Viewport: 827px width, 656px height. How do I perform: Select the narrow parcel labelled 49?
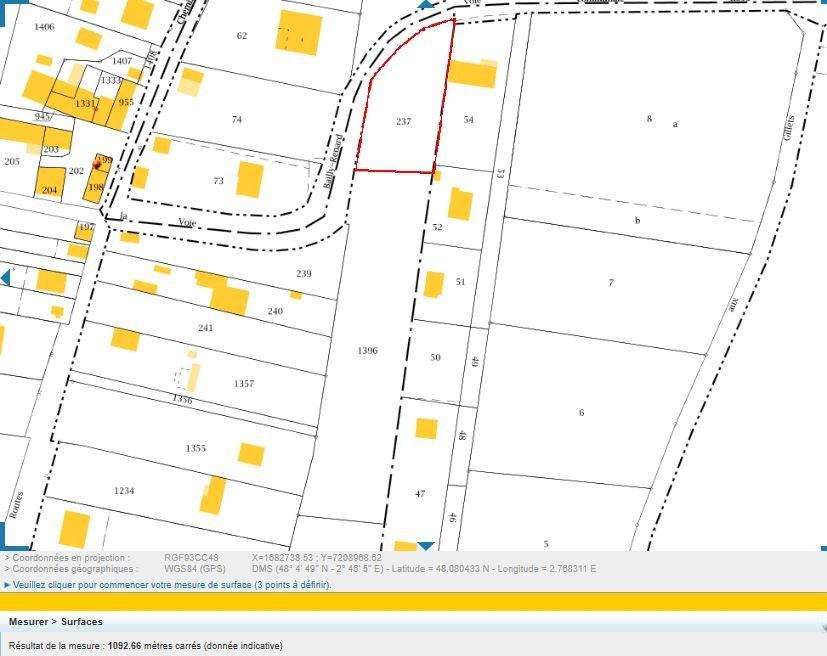[x=475, y=362]
